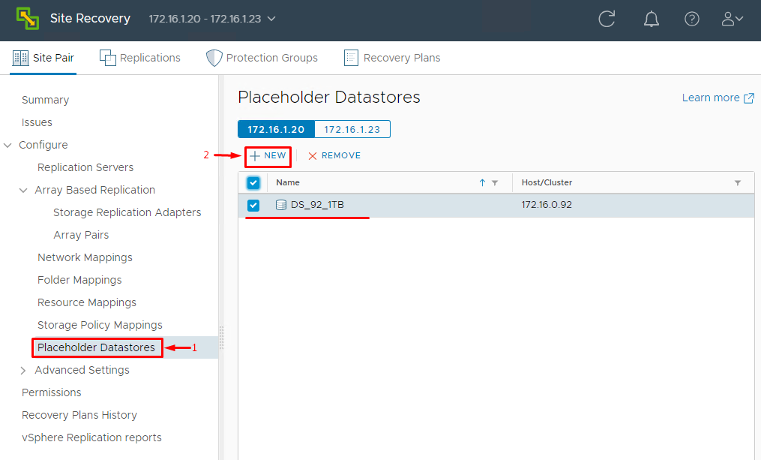The height and width of the screenshot is (460, 761).
Task: Open Folder Mappings
Action: [80, 280]
